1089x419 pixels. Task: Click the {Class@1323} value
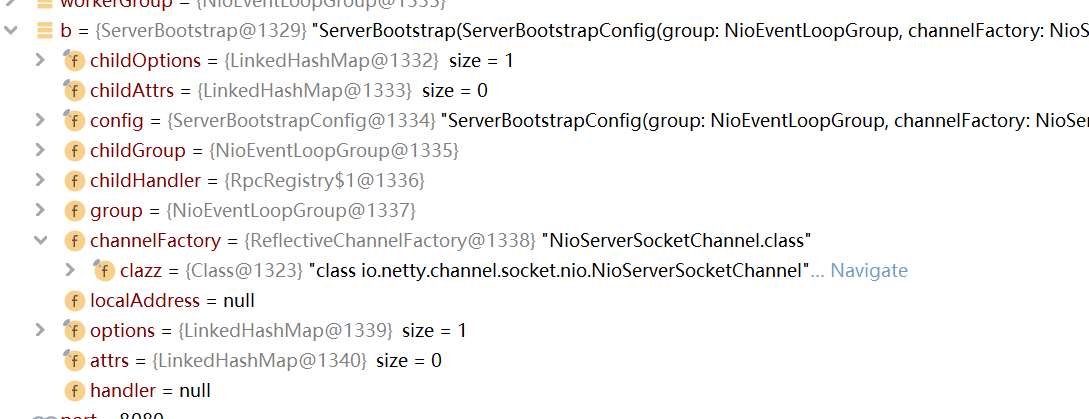(244, 270)
